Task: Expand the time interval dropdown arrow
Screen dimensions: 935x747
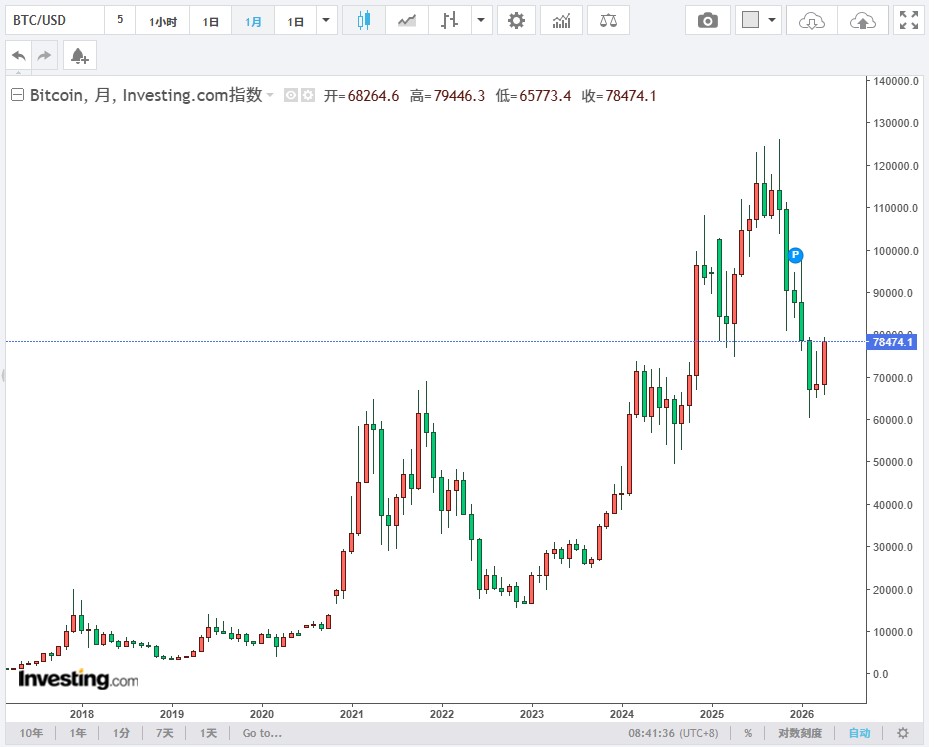Action: click(x=326, y=21)
